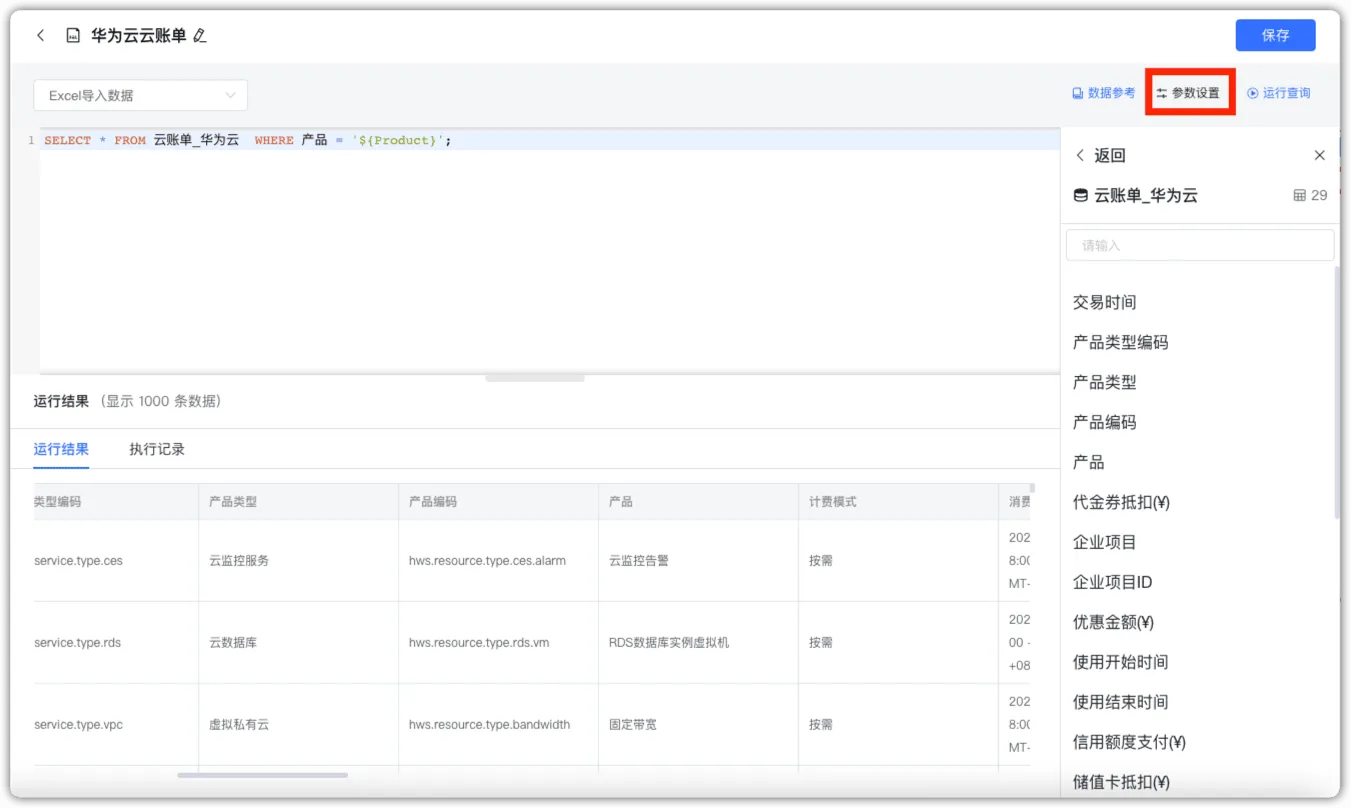Select 产品 in the side field list
This screenshot has width=1351, height=808.
pyautogui.click(x=1088, y=462)
